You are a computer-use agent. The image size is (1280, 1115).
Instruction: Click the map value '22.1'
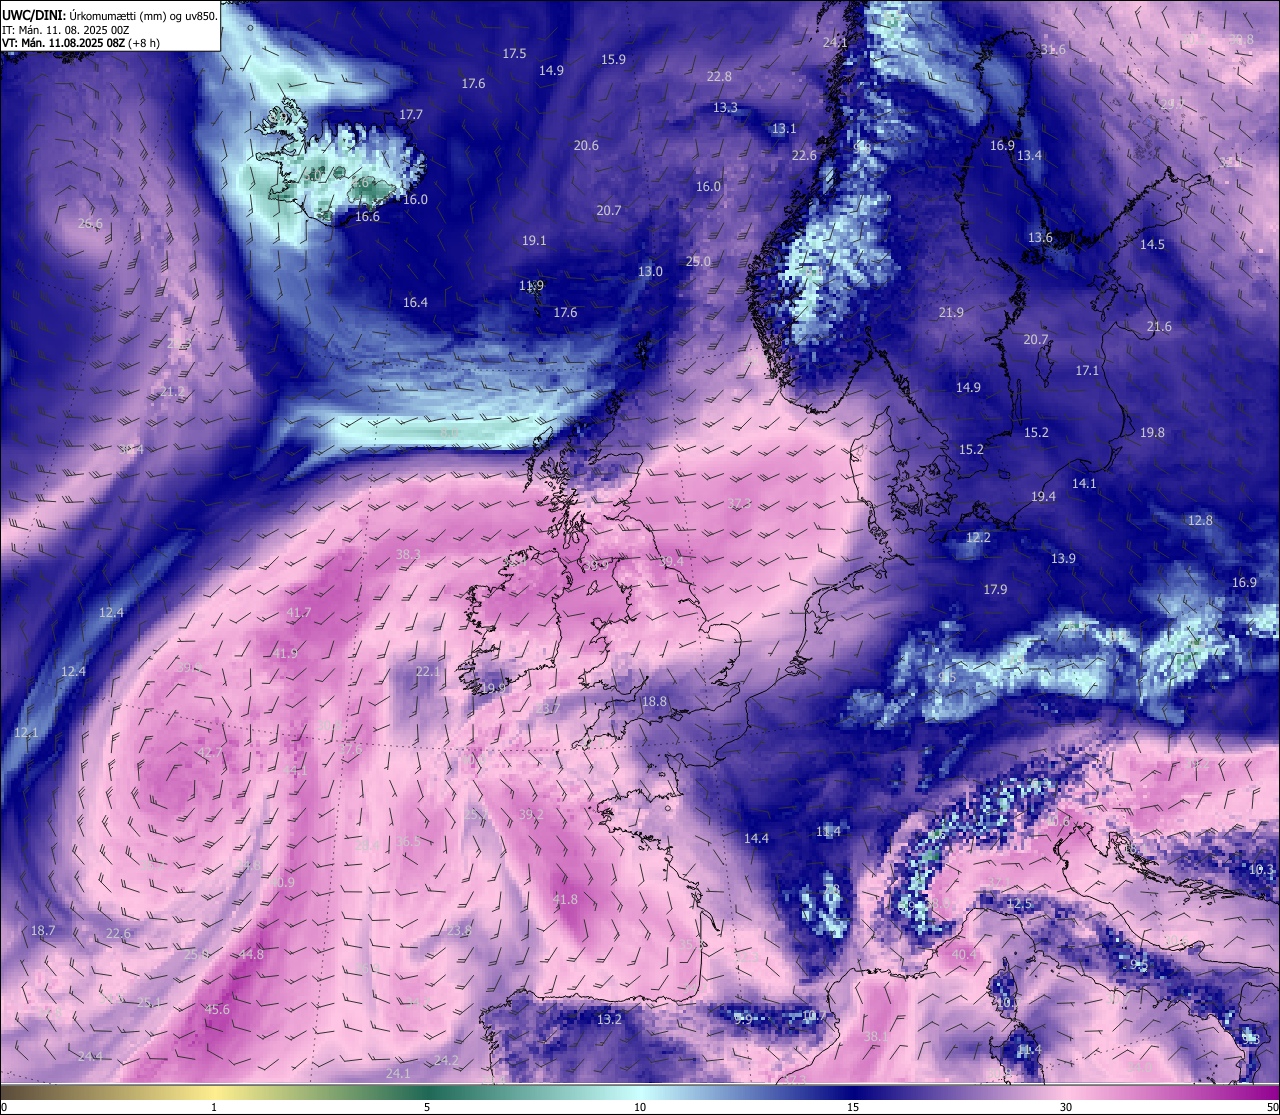(428, 672)
